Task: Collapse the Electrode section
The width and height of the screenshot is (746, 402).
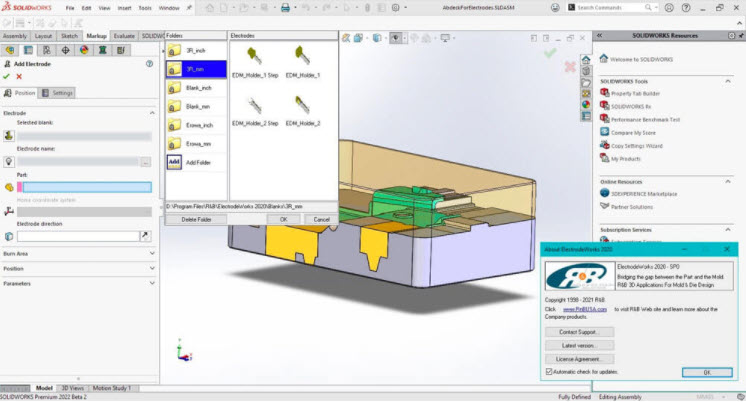Action: pyautogui.click(x=152, y=113)
